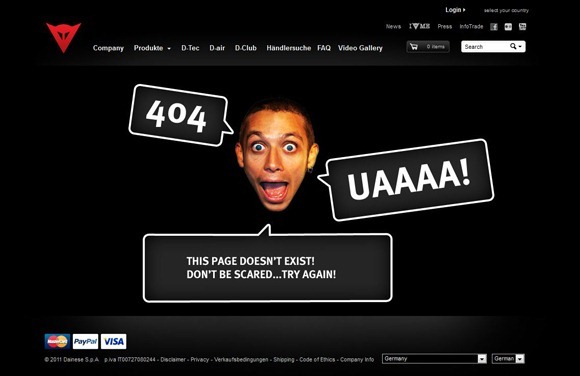Click the Code of Ethics link
The image size is (580, 376).
317,359
